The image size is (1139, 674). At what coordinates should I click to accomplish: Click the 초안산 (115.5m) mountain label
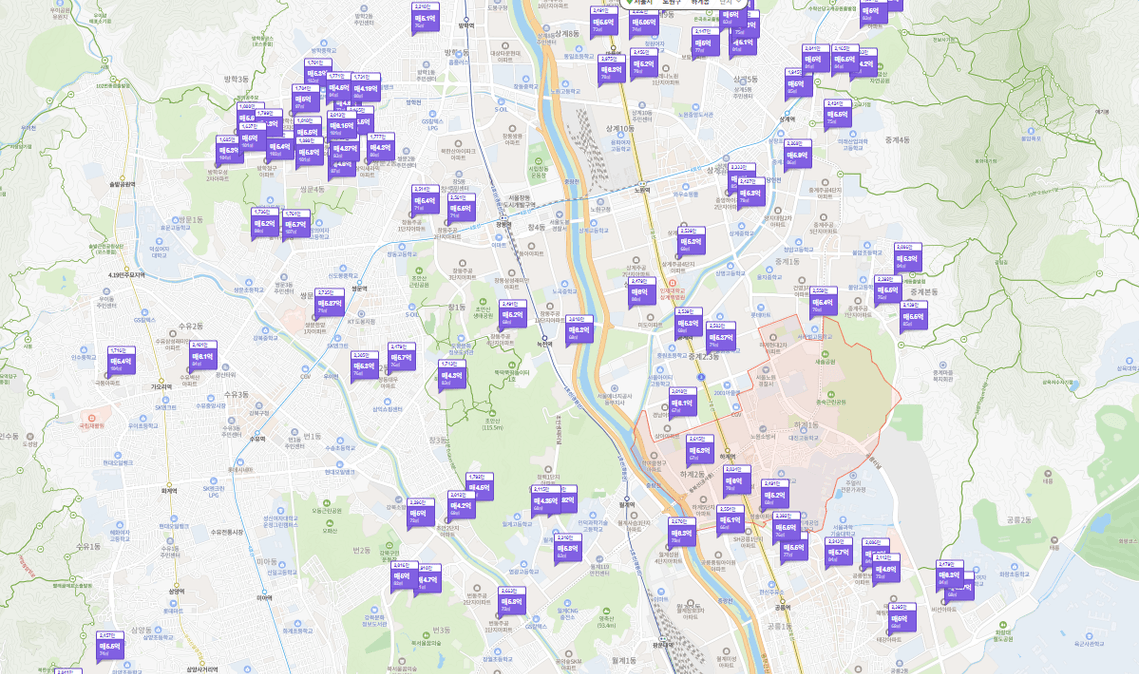click(x=493, y=424)
